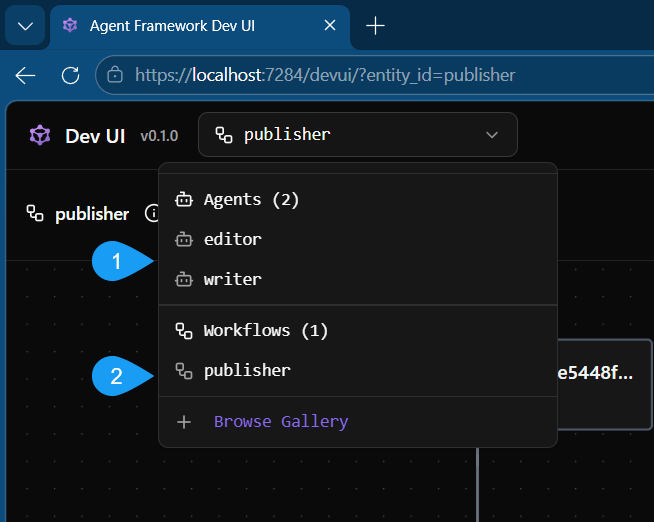Viewport: 654px width, 522px height.
Task: Click the v0.1.0 version label
Action: click(159, 136)
